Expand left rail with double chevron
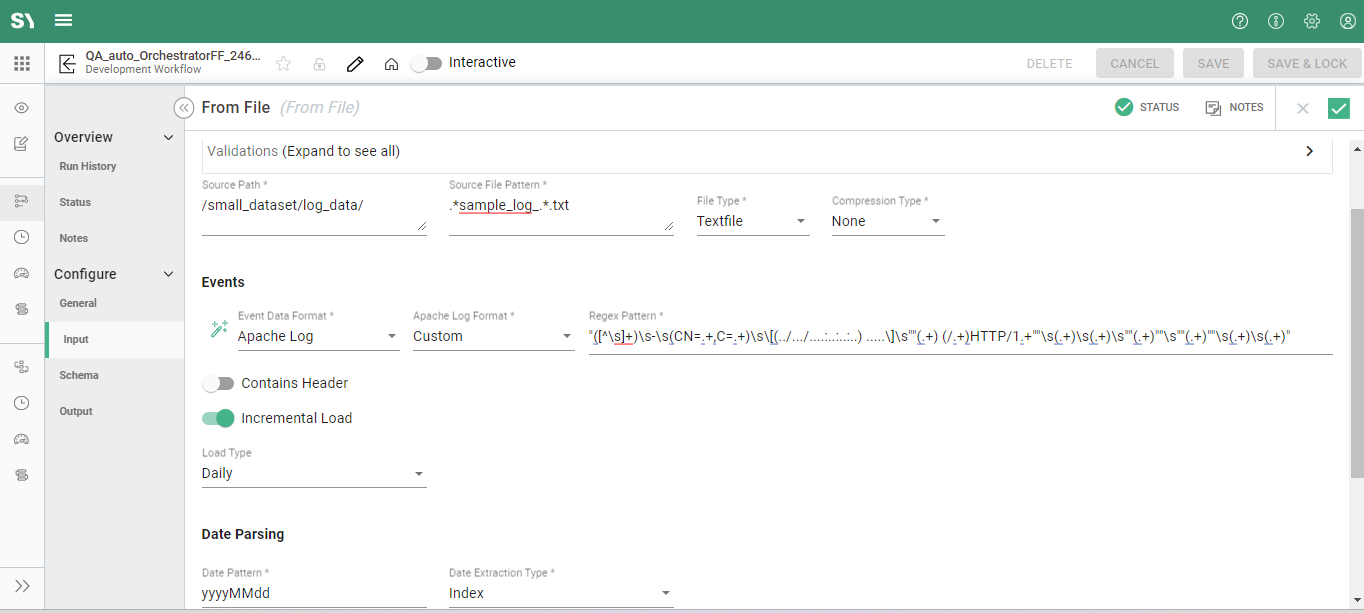The height and width of the screenshot is (613, 1364). (x=22, y=585)
